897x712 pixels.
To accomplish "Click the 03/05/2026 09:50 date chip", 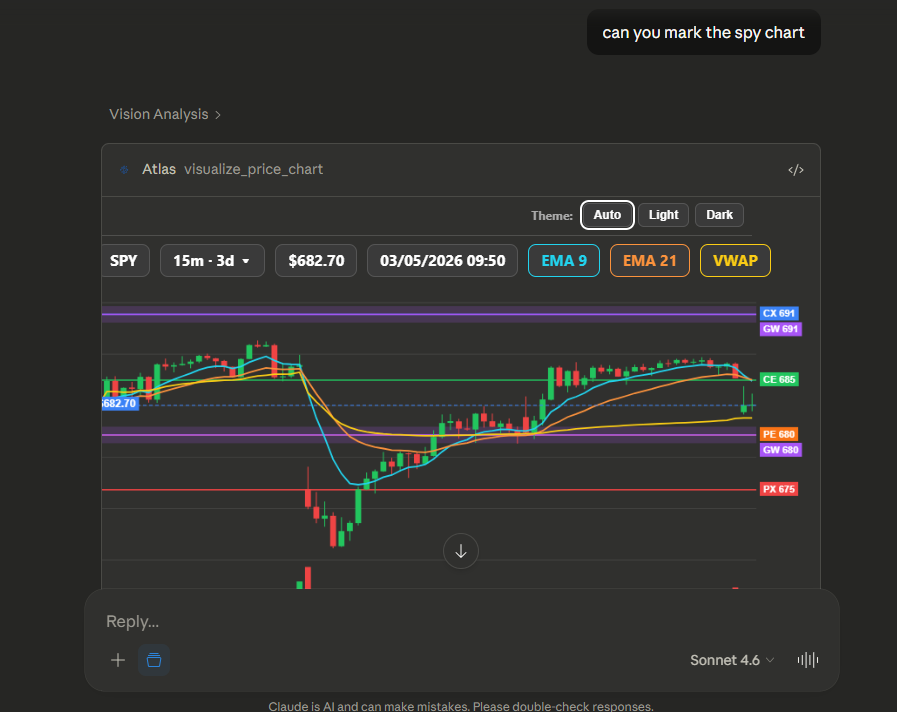I will coord(442,261).
